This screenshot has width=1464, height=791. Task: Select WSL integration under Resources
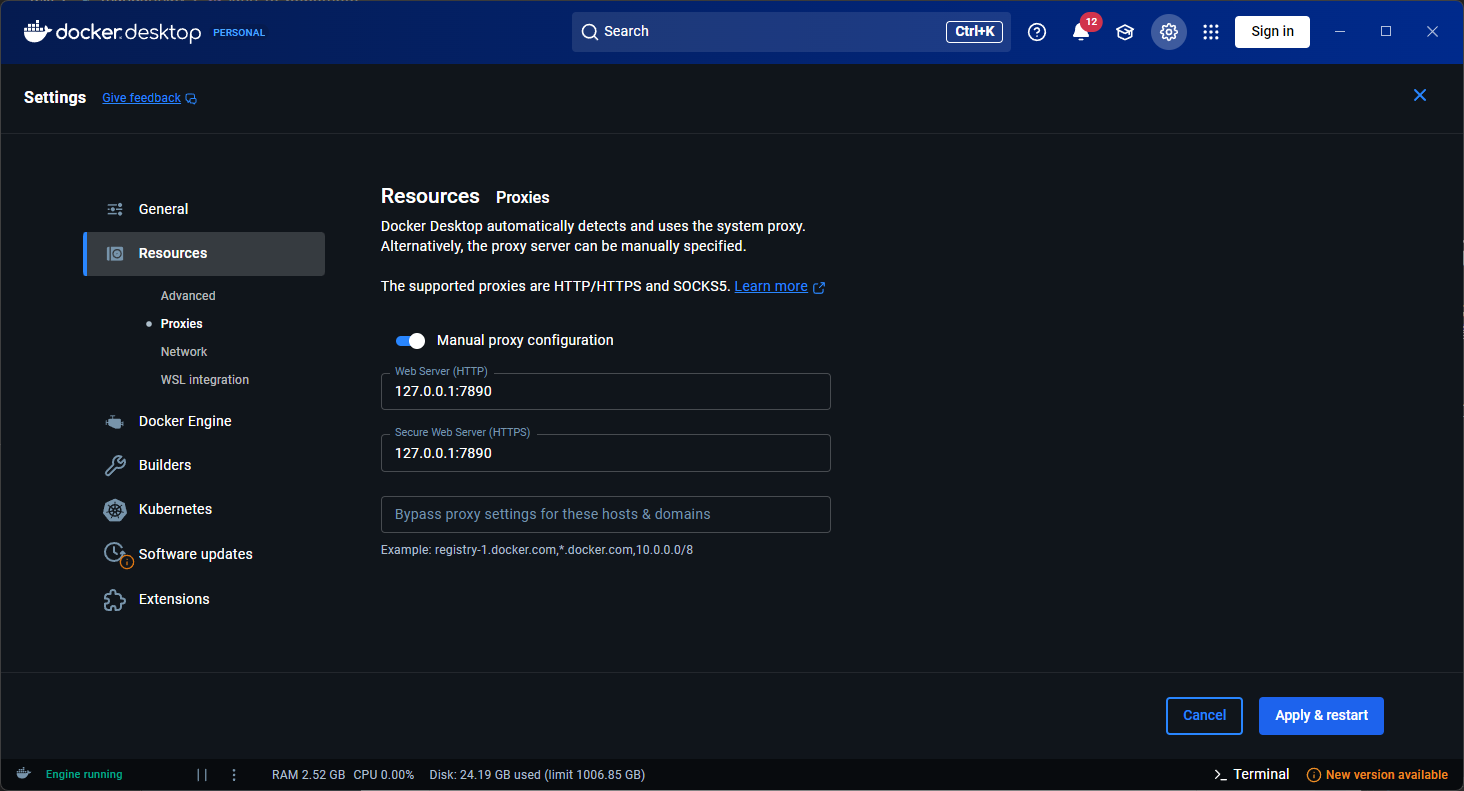[x=205, y=380]
